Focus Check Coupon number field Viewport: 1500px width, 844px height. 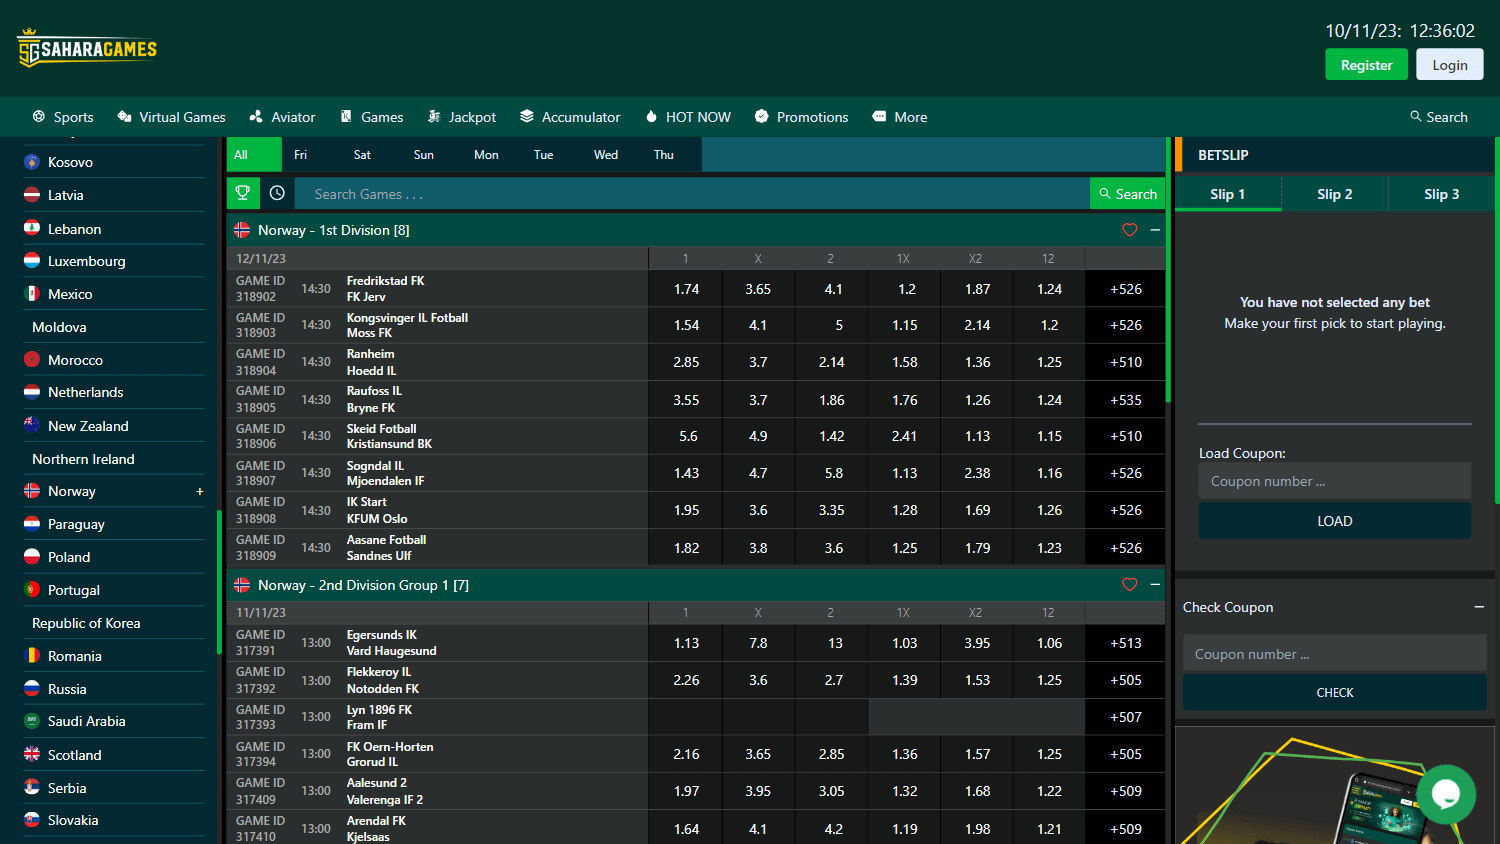click(x=1335, y=654)
